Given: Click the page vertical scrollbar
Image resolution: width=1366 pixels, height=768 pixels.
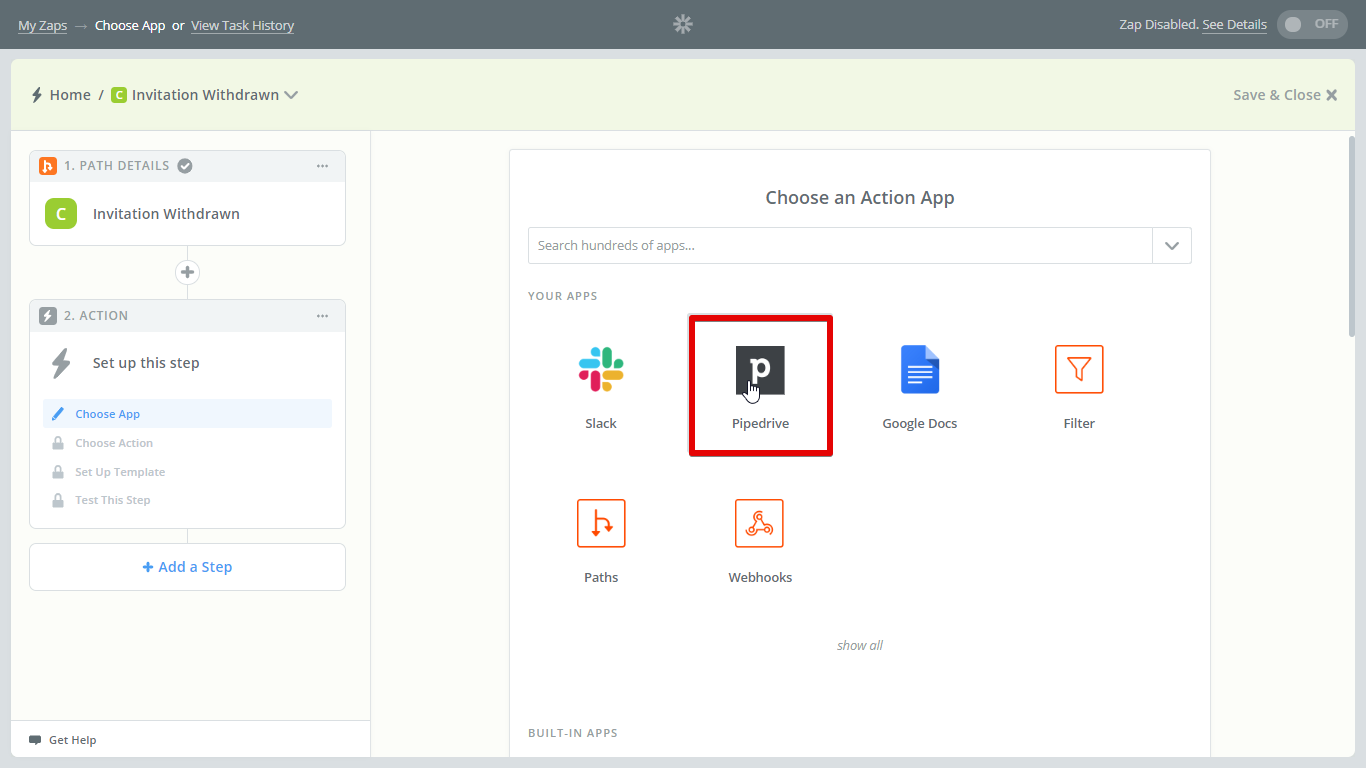Looking at the screenshot, I should (1352, 236).
